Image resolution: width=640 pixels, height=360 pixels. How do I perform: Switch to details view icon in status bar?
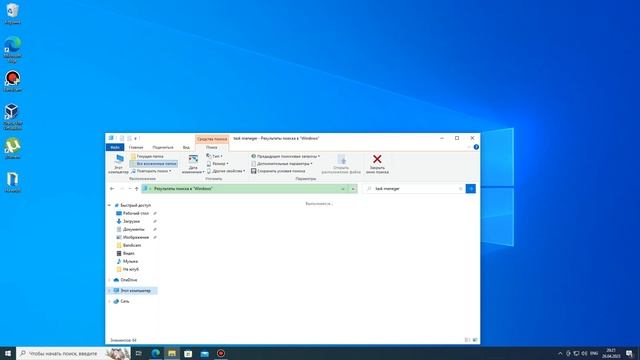[x=467, y=340]
